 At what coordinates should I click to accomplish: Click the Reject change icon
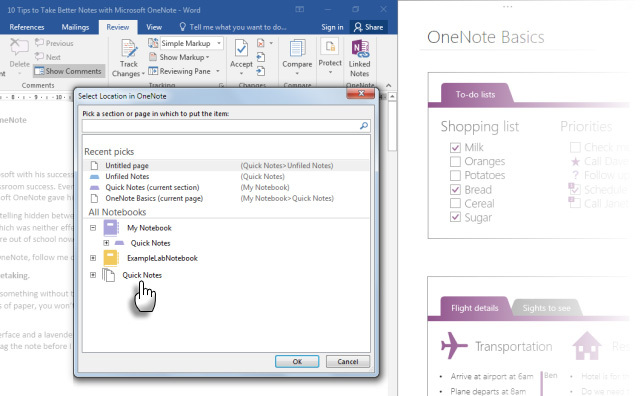tap(260, 43)
